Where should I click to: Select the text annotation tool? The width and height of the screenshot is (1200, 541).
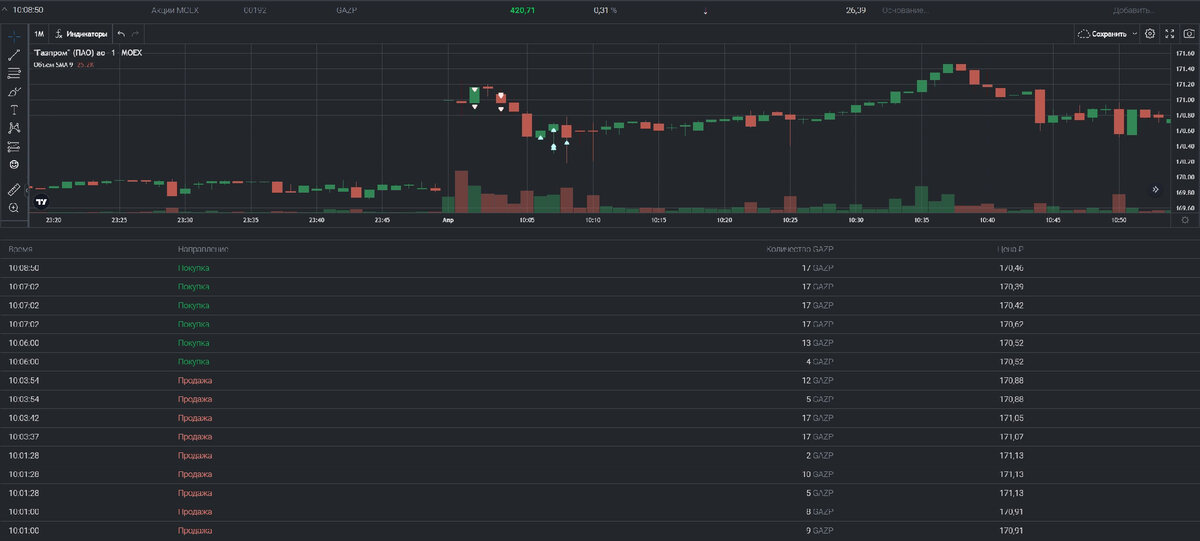14,109
